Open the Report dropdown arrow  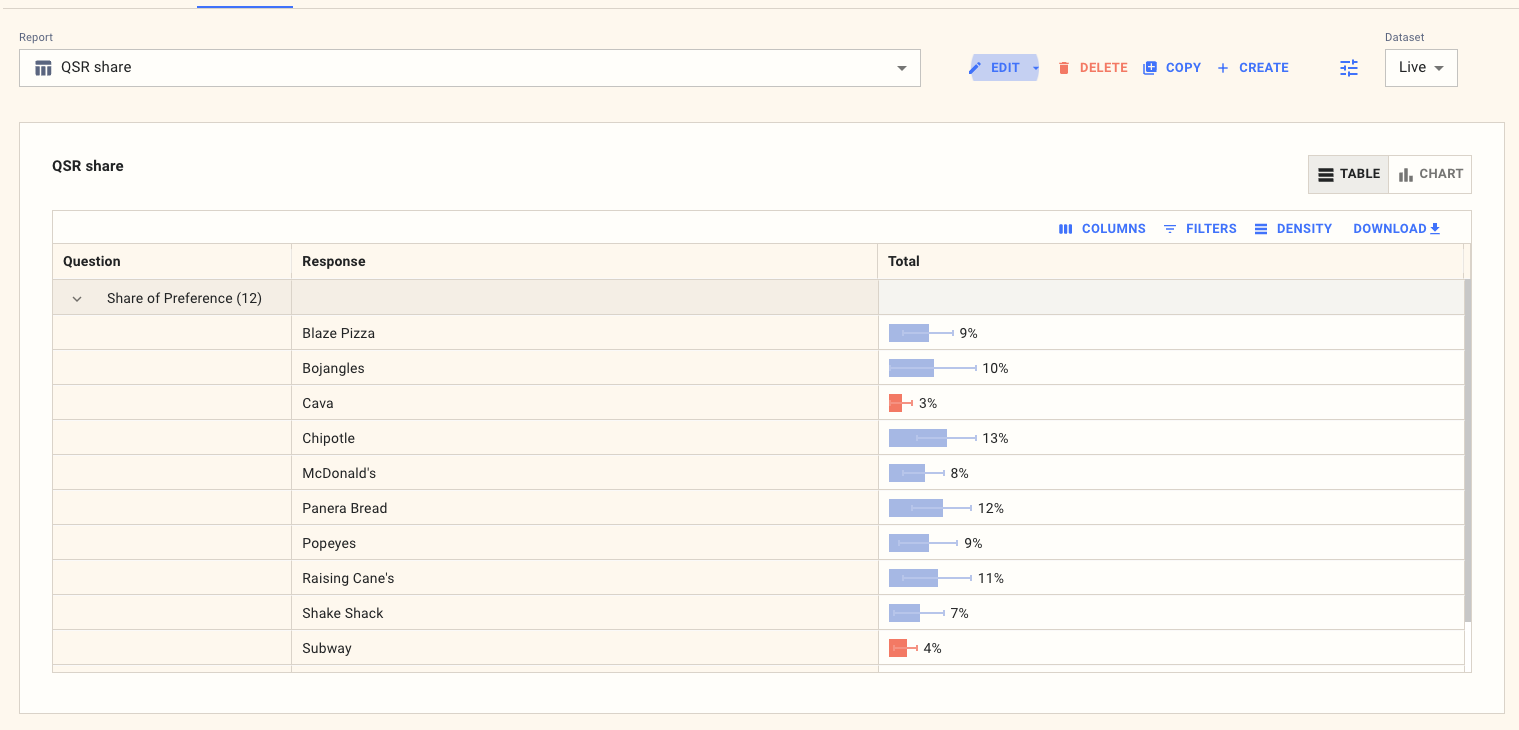[902, 68]
